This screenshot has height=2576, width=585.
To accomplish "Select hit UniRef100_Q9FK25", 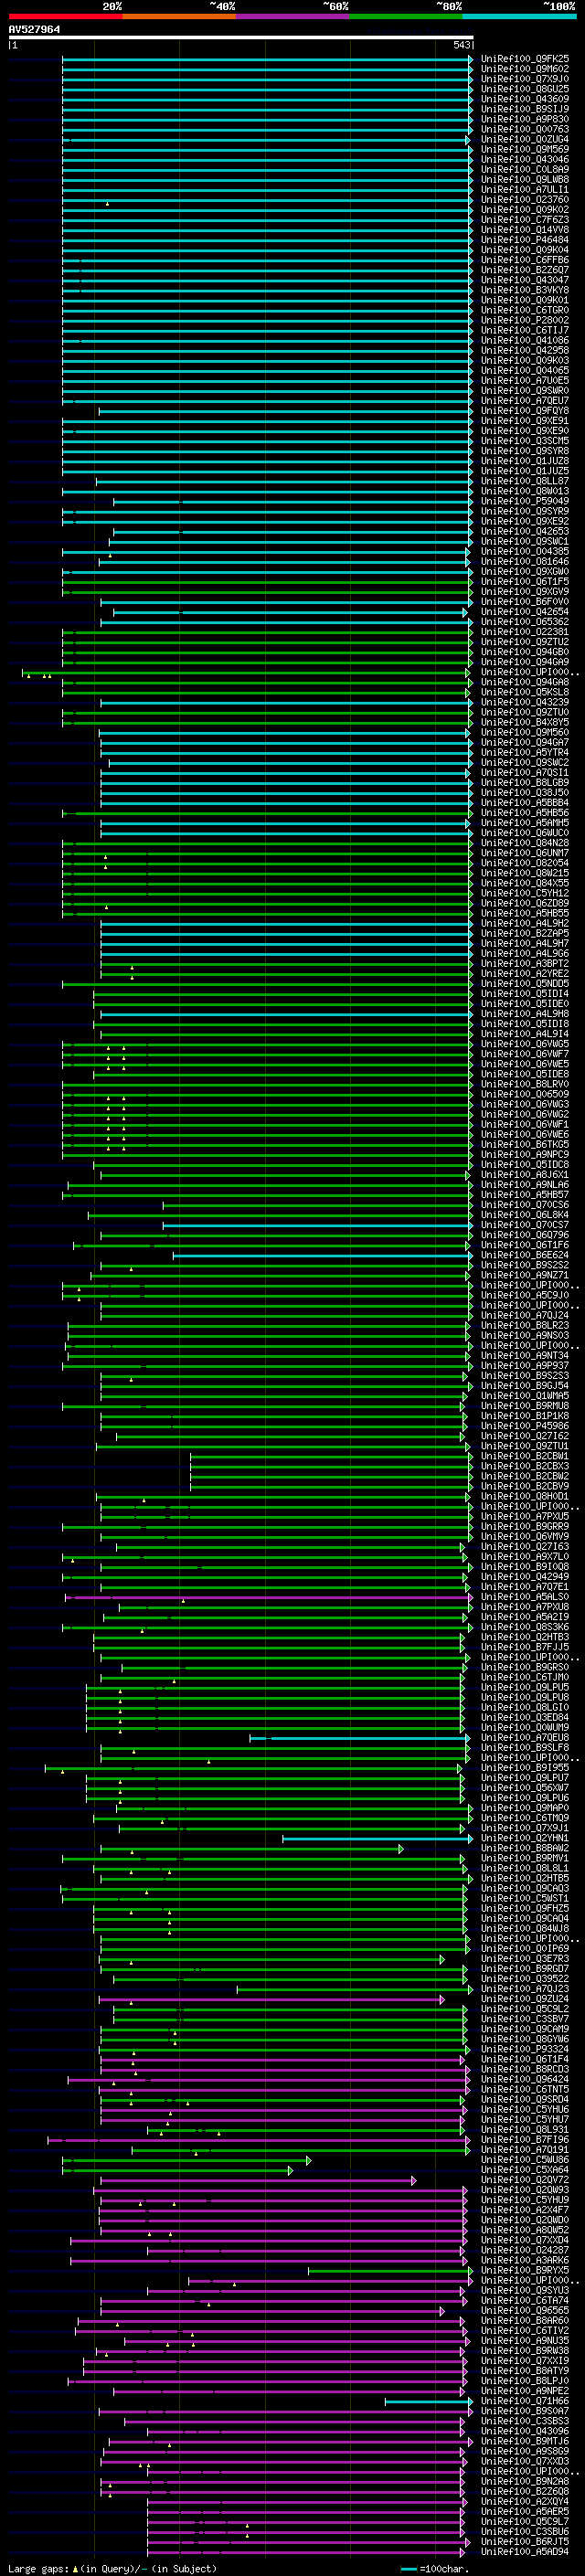I will 525,59.
